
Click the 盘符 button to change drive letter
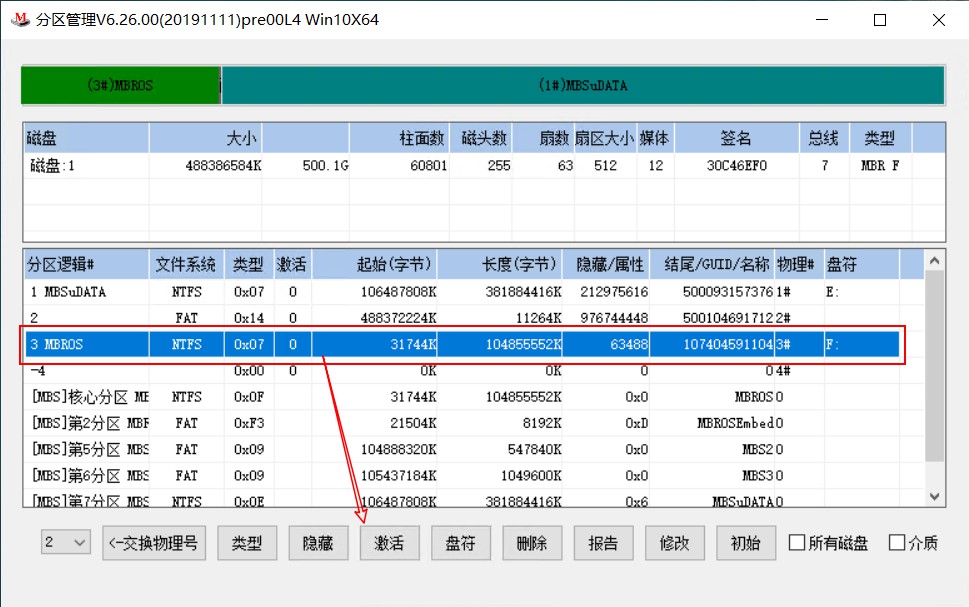coord(460,543)
